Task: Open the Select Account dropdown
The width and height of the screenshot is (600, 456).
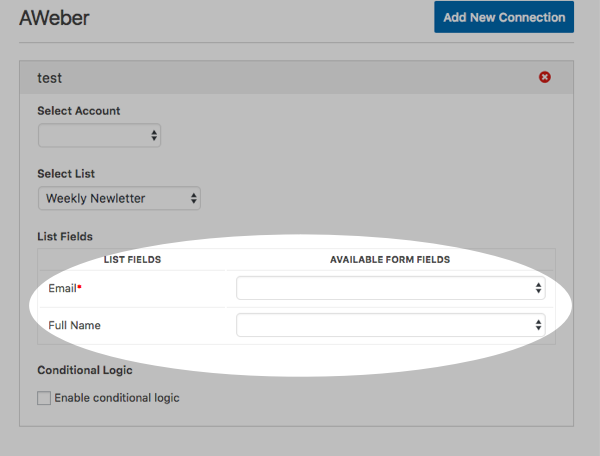Action: [x=99, y=135]
